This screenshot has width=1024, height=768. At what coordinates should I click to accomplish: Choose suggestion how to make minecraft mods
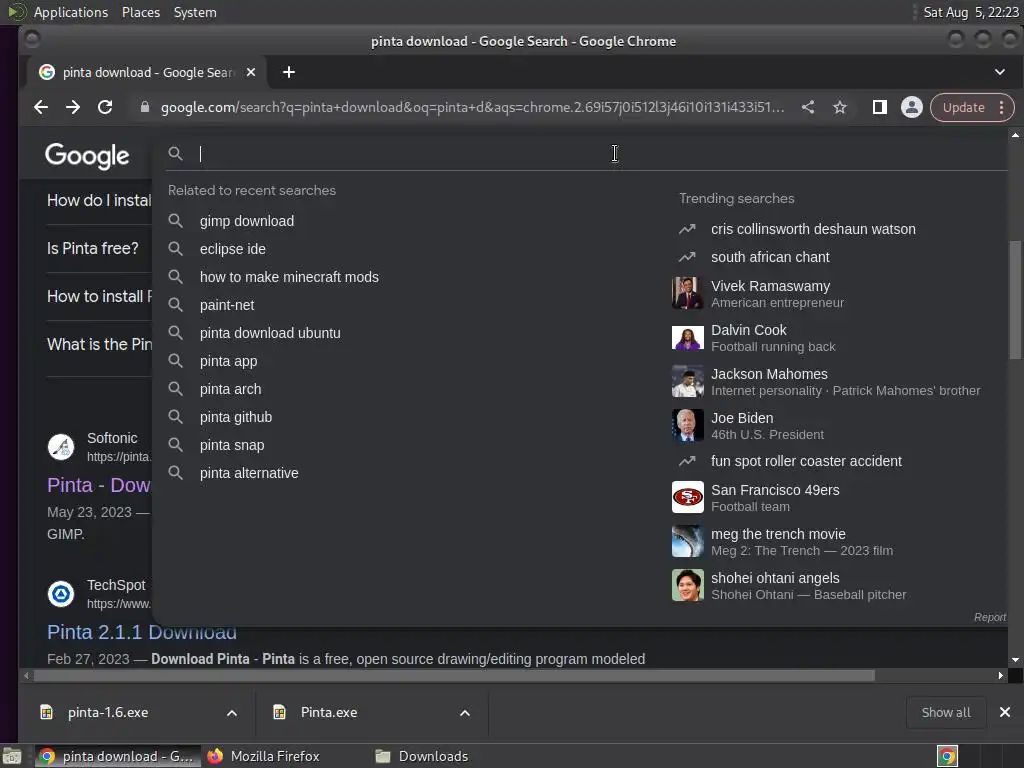(289, 277)
